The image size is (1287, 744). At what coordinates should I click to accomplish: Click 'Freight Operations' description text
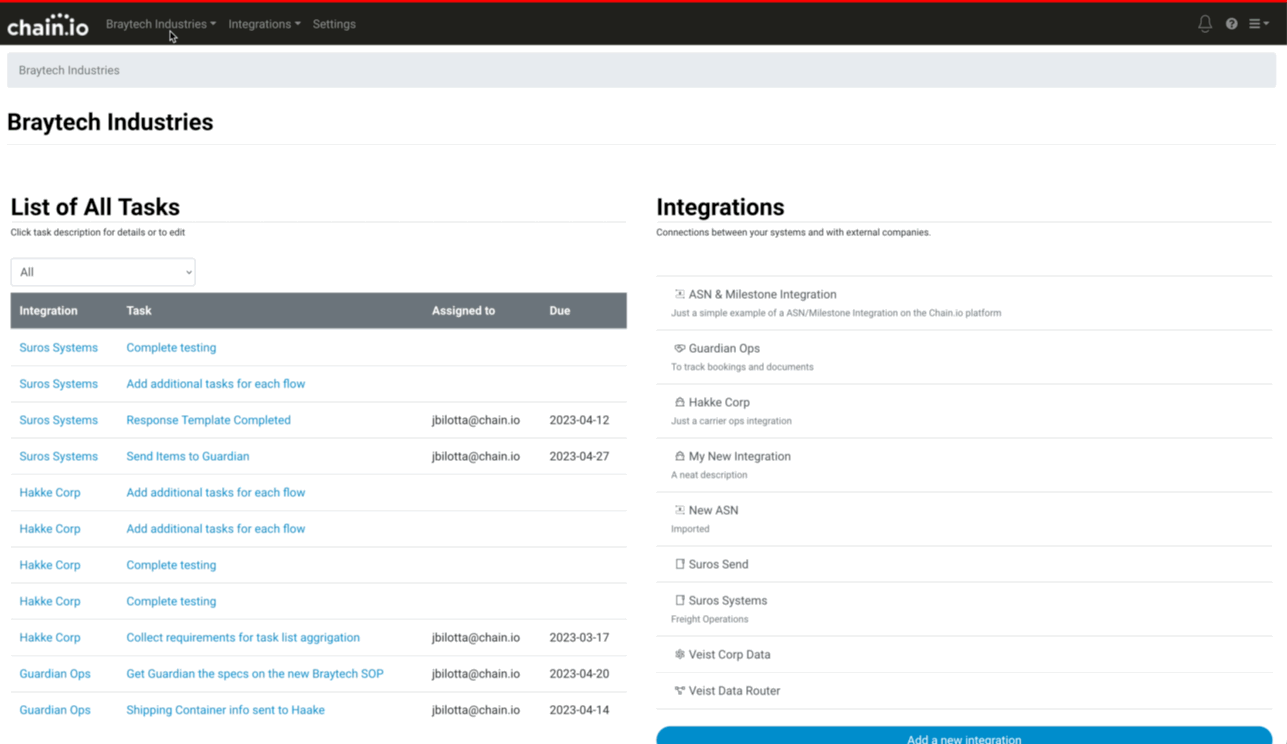pos(709,619)
